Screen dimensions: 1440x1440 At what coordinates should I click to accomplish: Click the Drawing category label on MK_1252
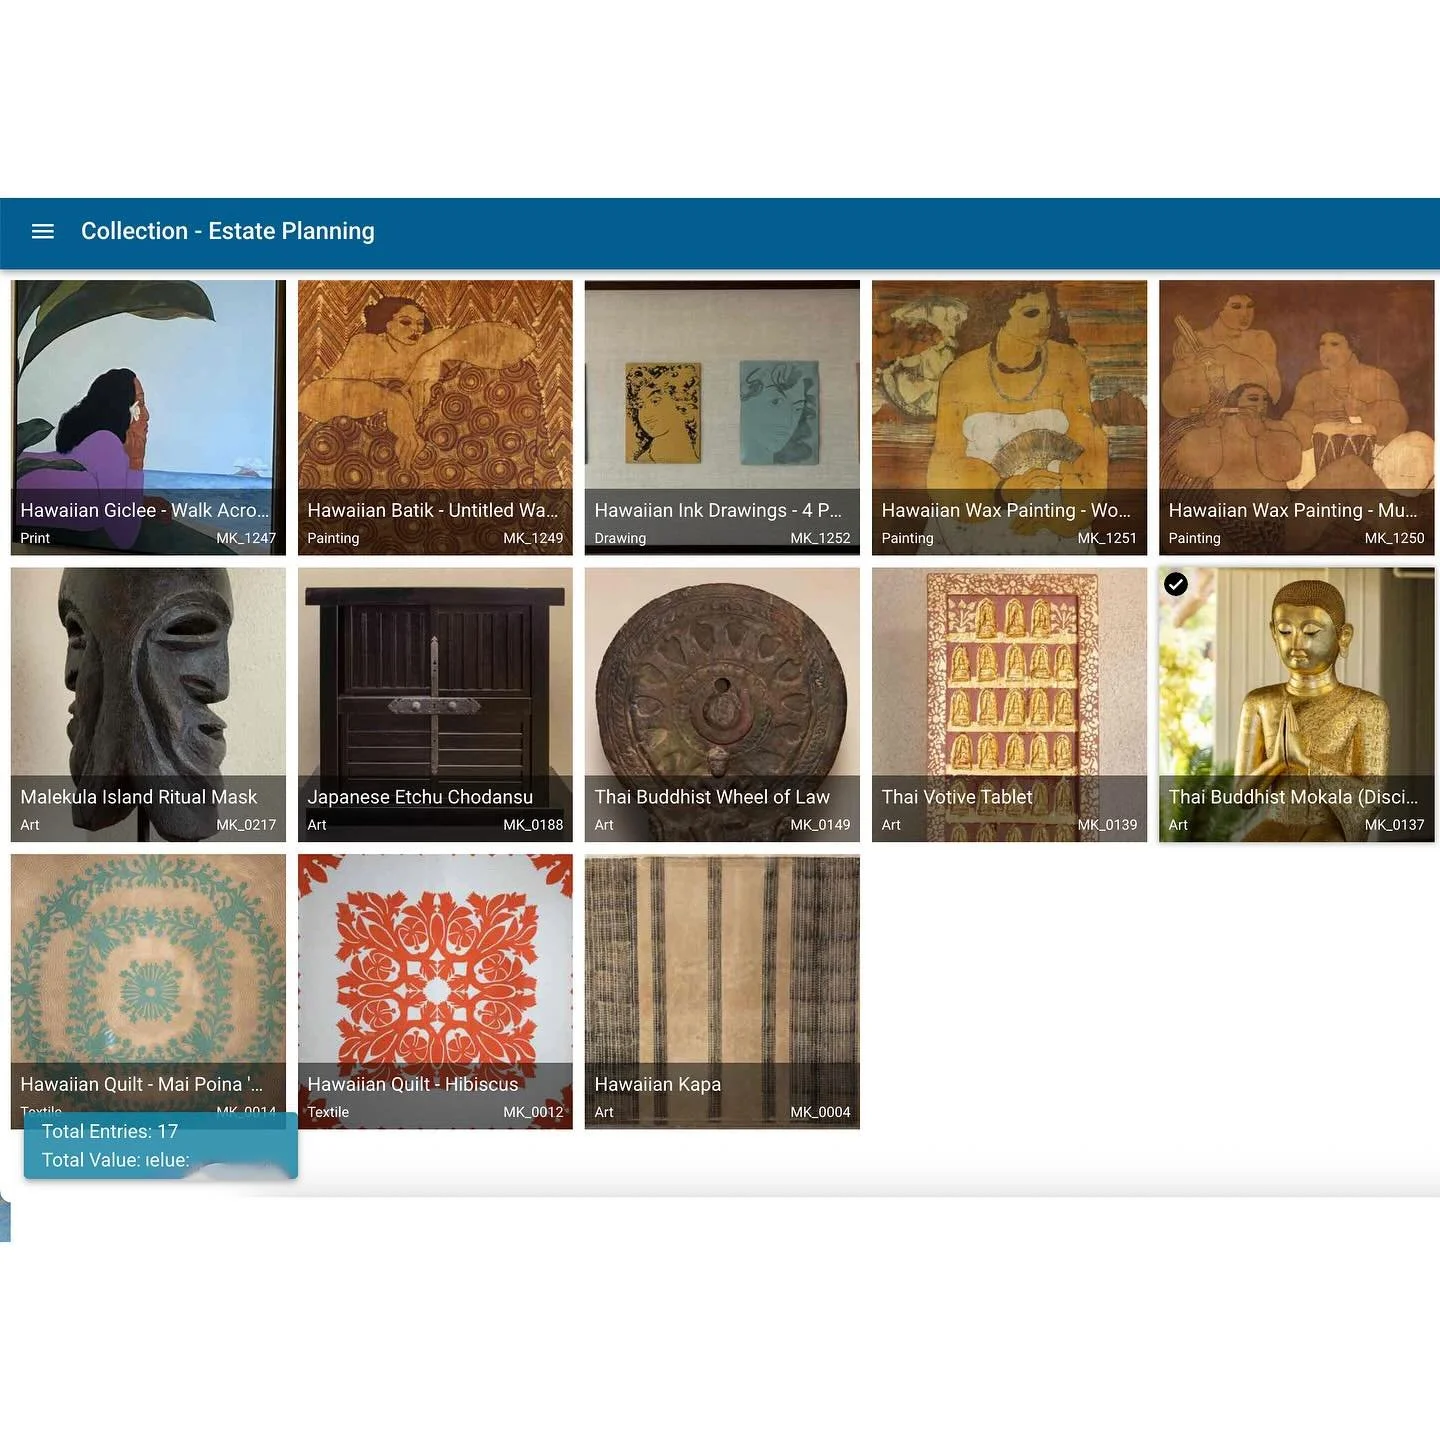click(620, 538)
